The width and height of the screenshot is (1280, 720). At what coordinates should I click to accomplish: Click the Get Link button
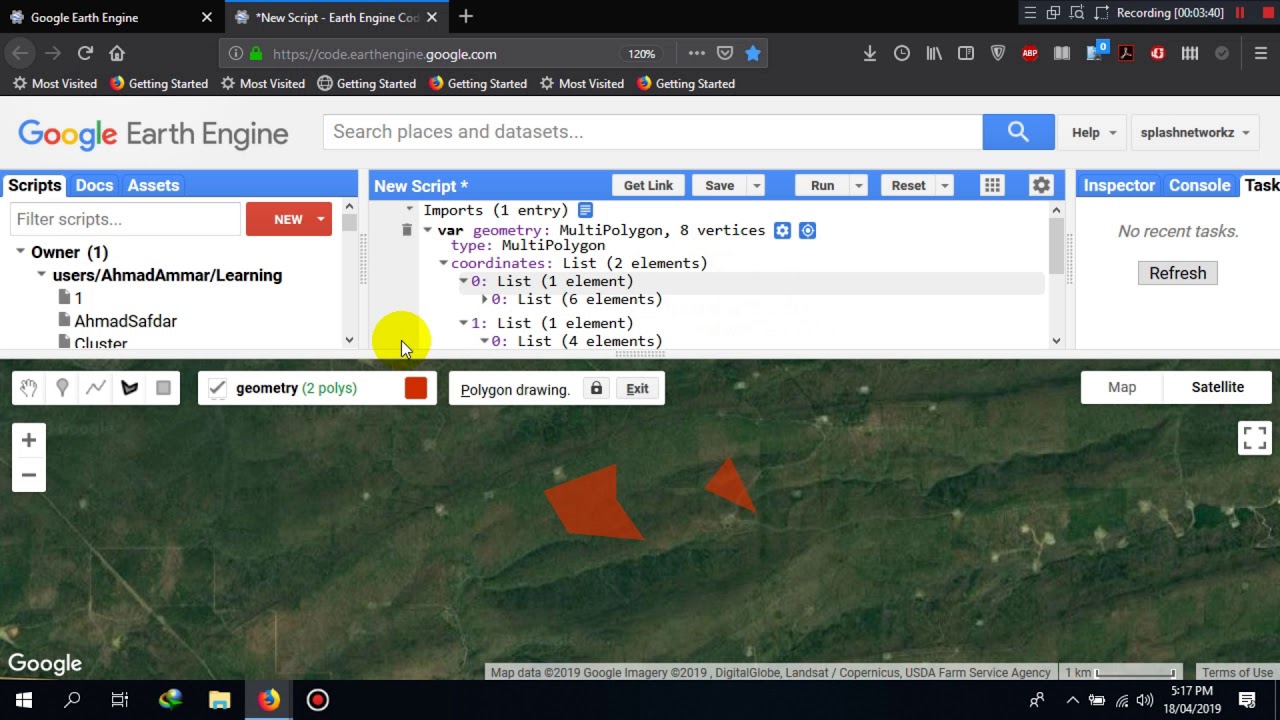(648, 185)
